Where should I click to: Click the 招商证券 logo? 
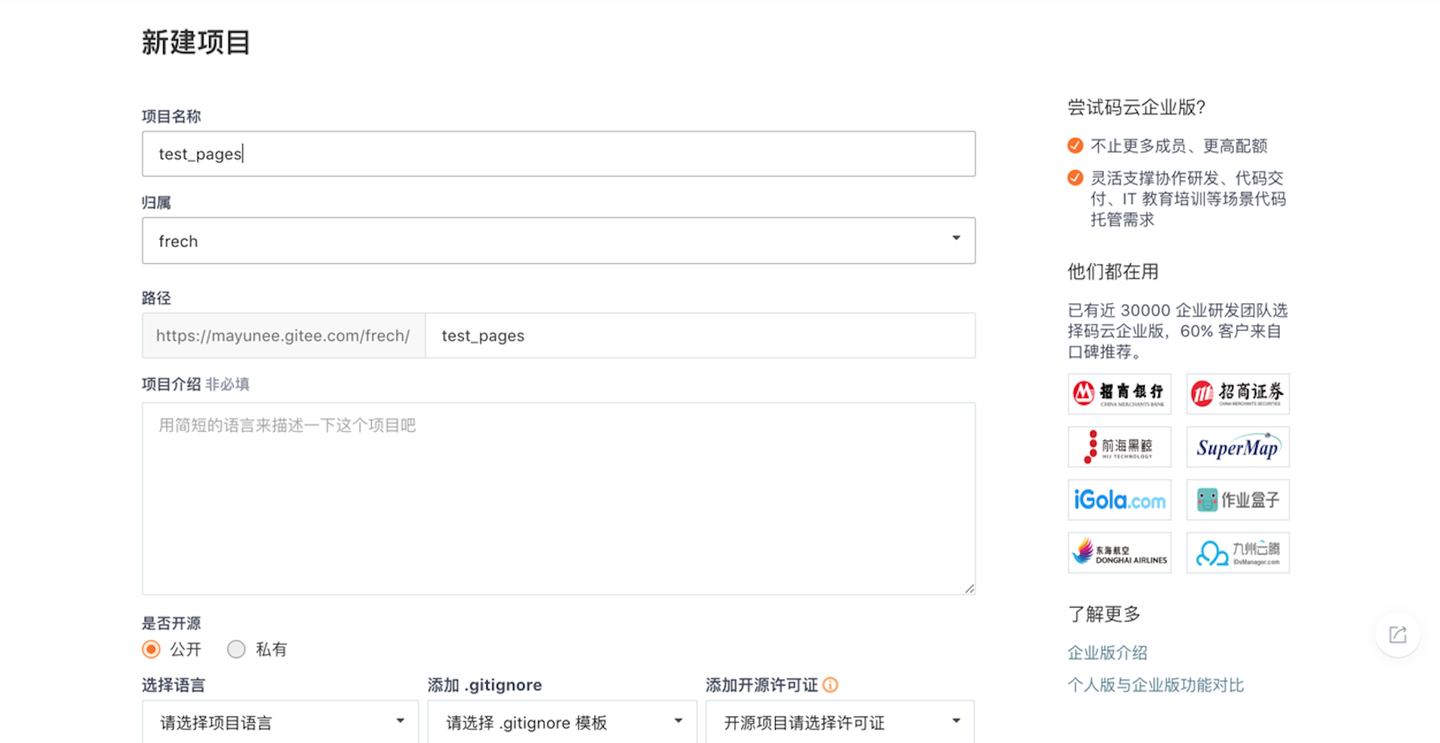(1237, 393)
